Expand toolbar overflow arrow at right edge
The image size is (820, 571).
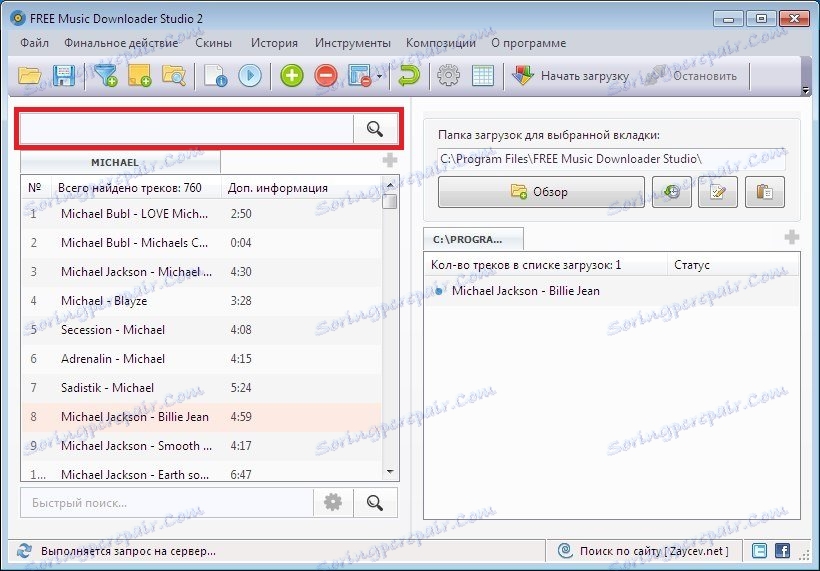(x=806, y=90)
